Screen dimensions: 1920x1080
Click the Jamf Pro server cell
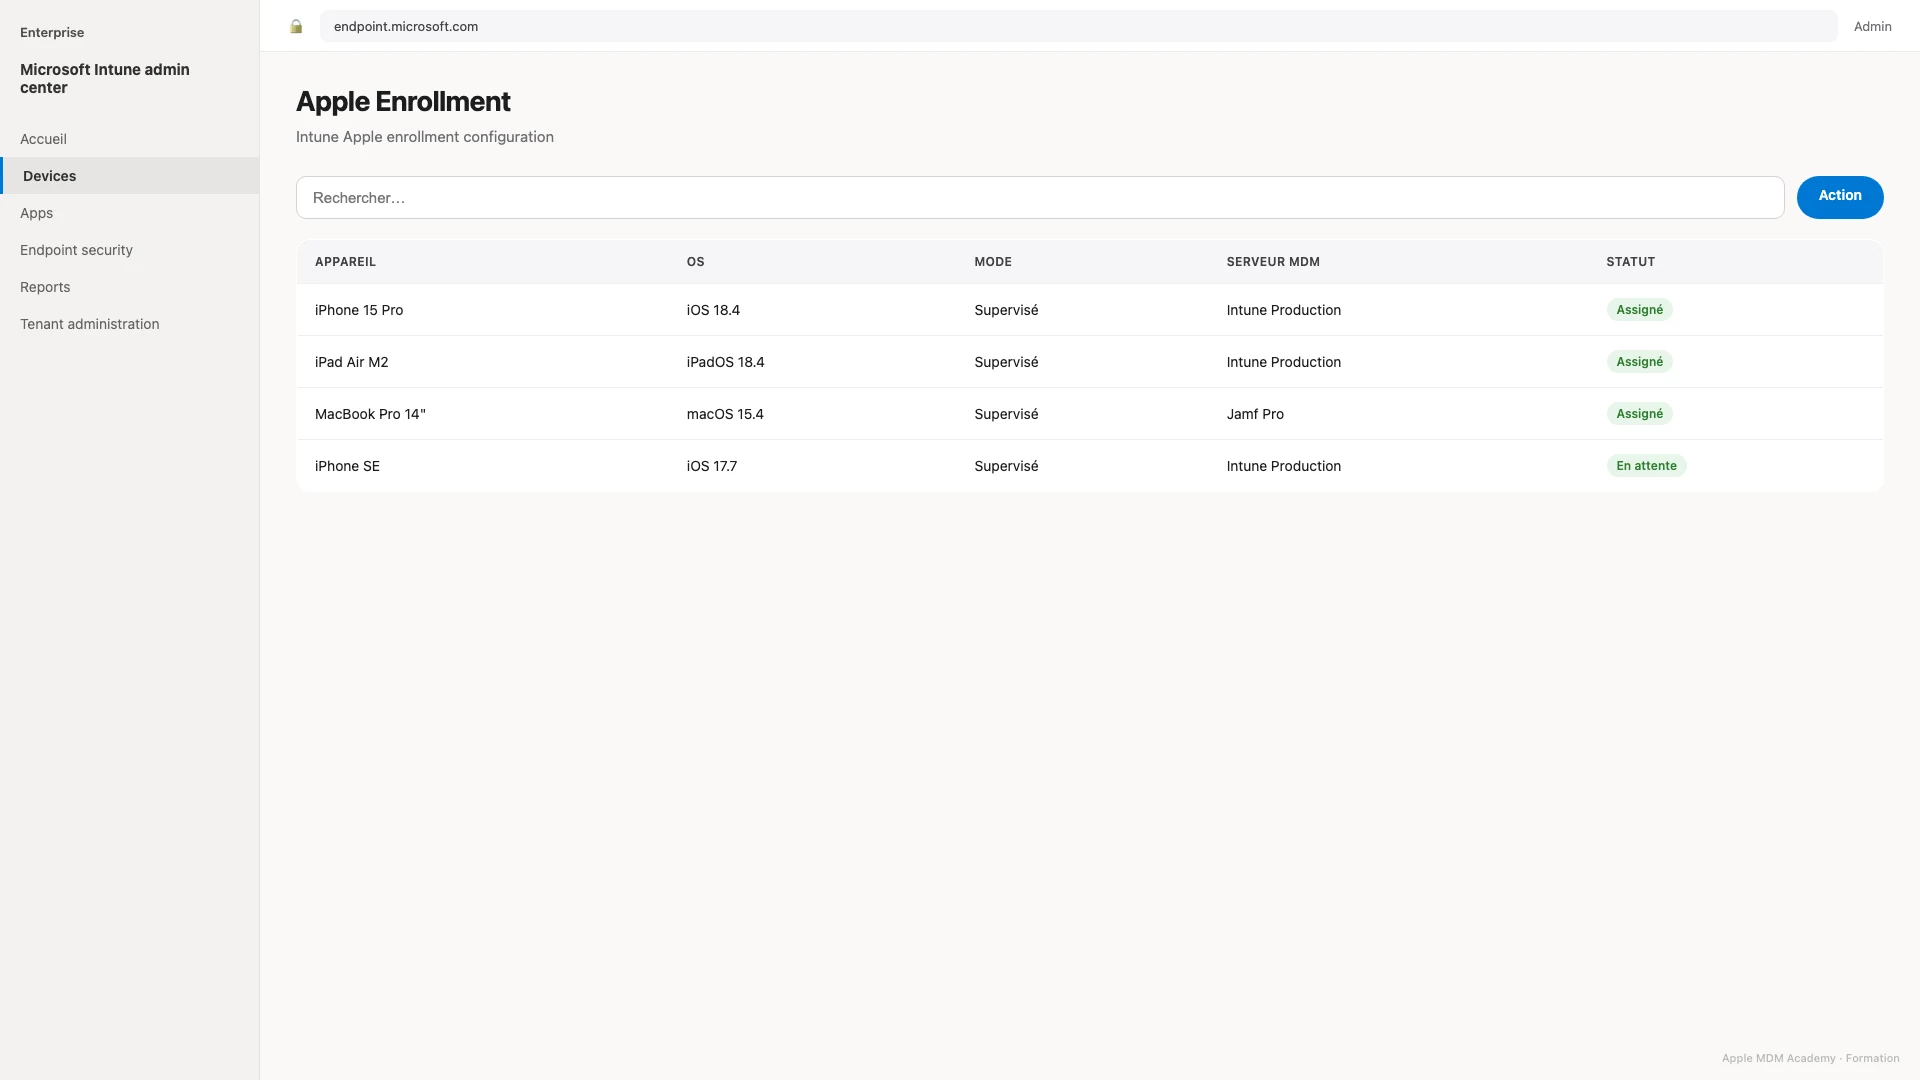click(1255, 414)
